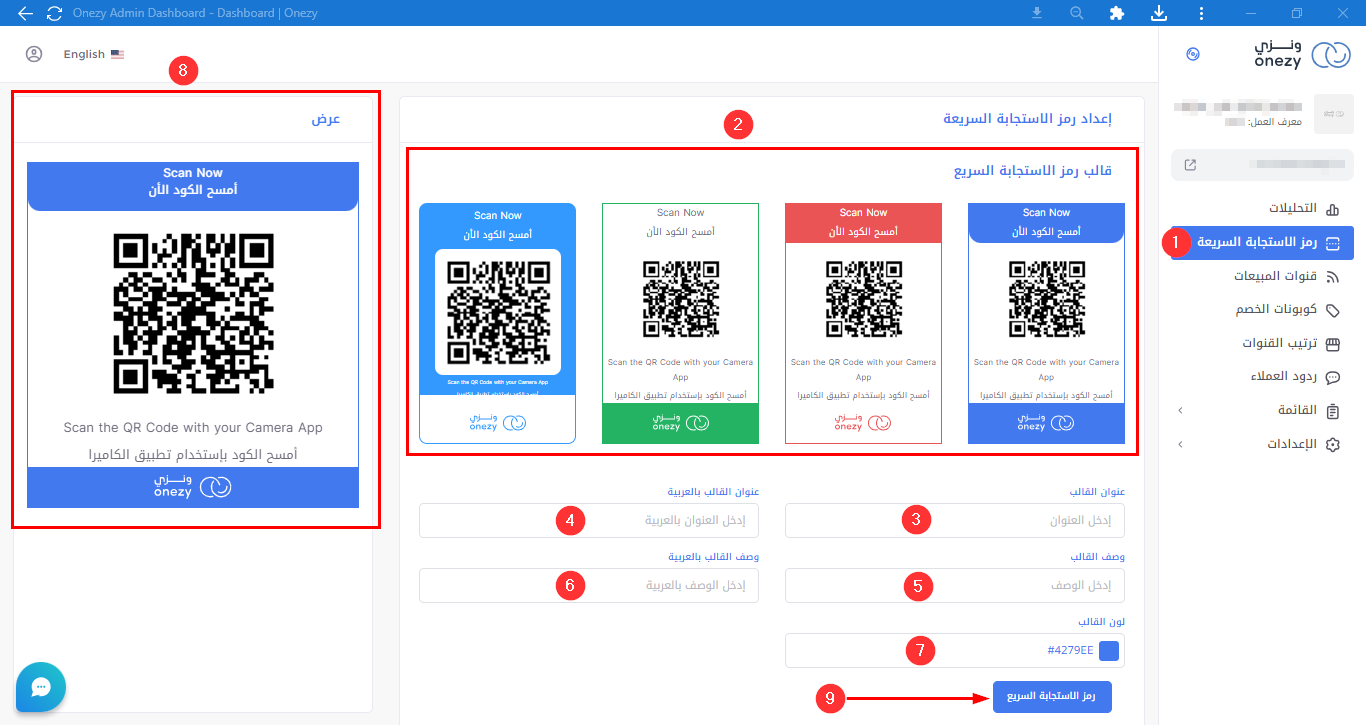Focus the Arabic title input field
Image resolution: width=1366 pixels, height=725 pixels.
coord(589,520)
